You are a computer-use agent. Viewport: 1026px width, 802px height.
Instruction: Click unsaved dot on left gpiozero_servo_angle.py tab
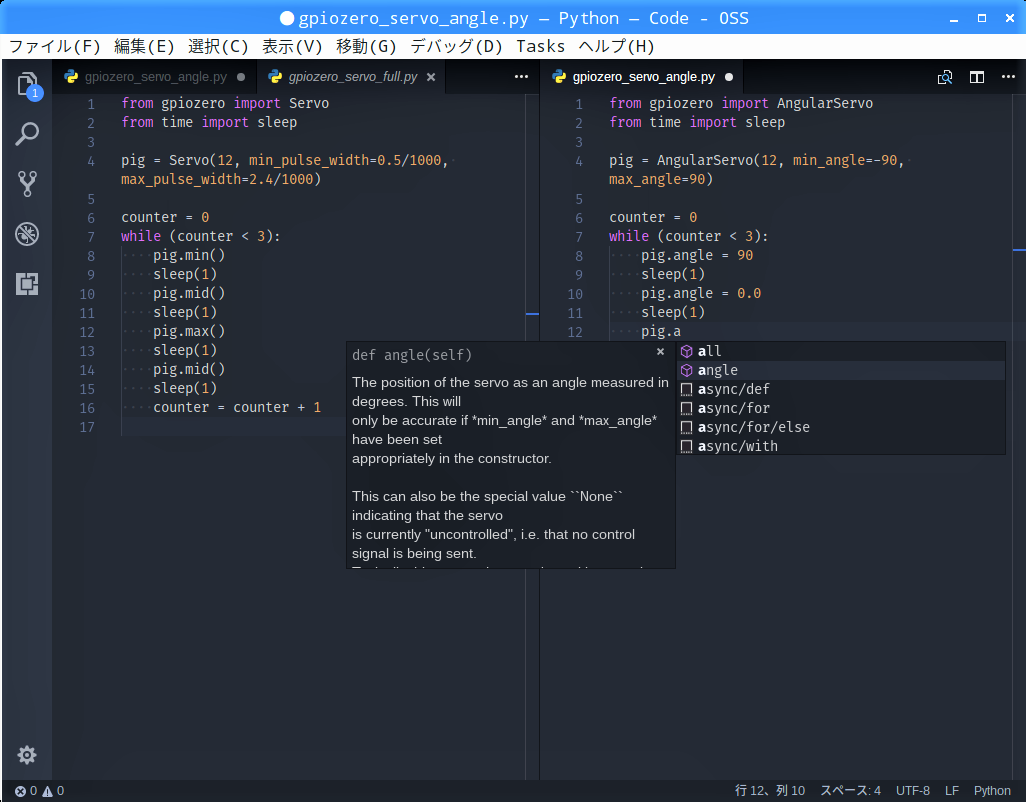coord(241,77)
